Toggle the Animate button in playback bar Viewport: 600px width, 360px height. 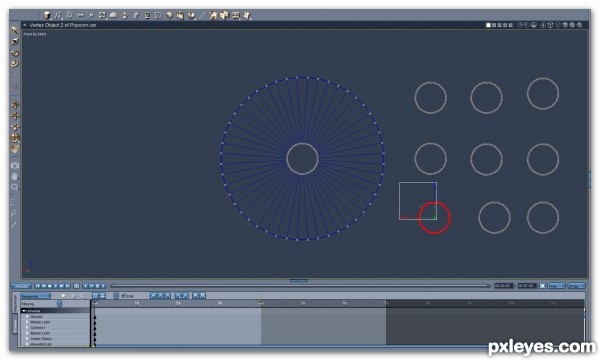pos(21,286)
